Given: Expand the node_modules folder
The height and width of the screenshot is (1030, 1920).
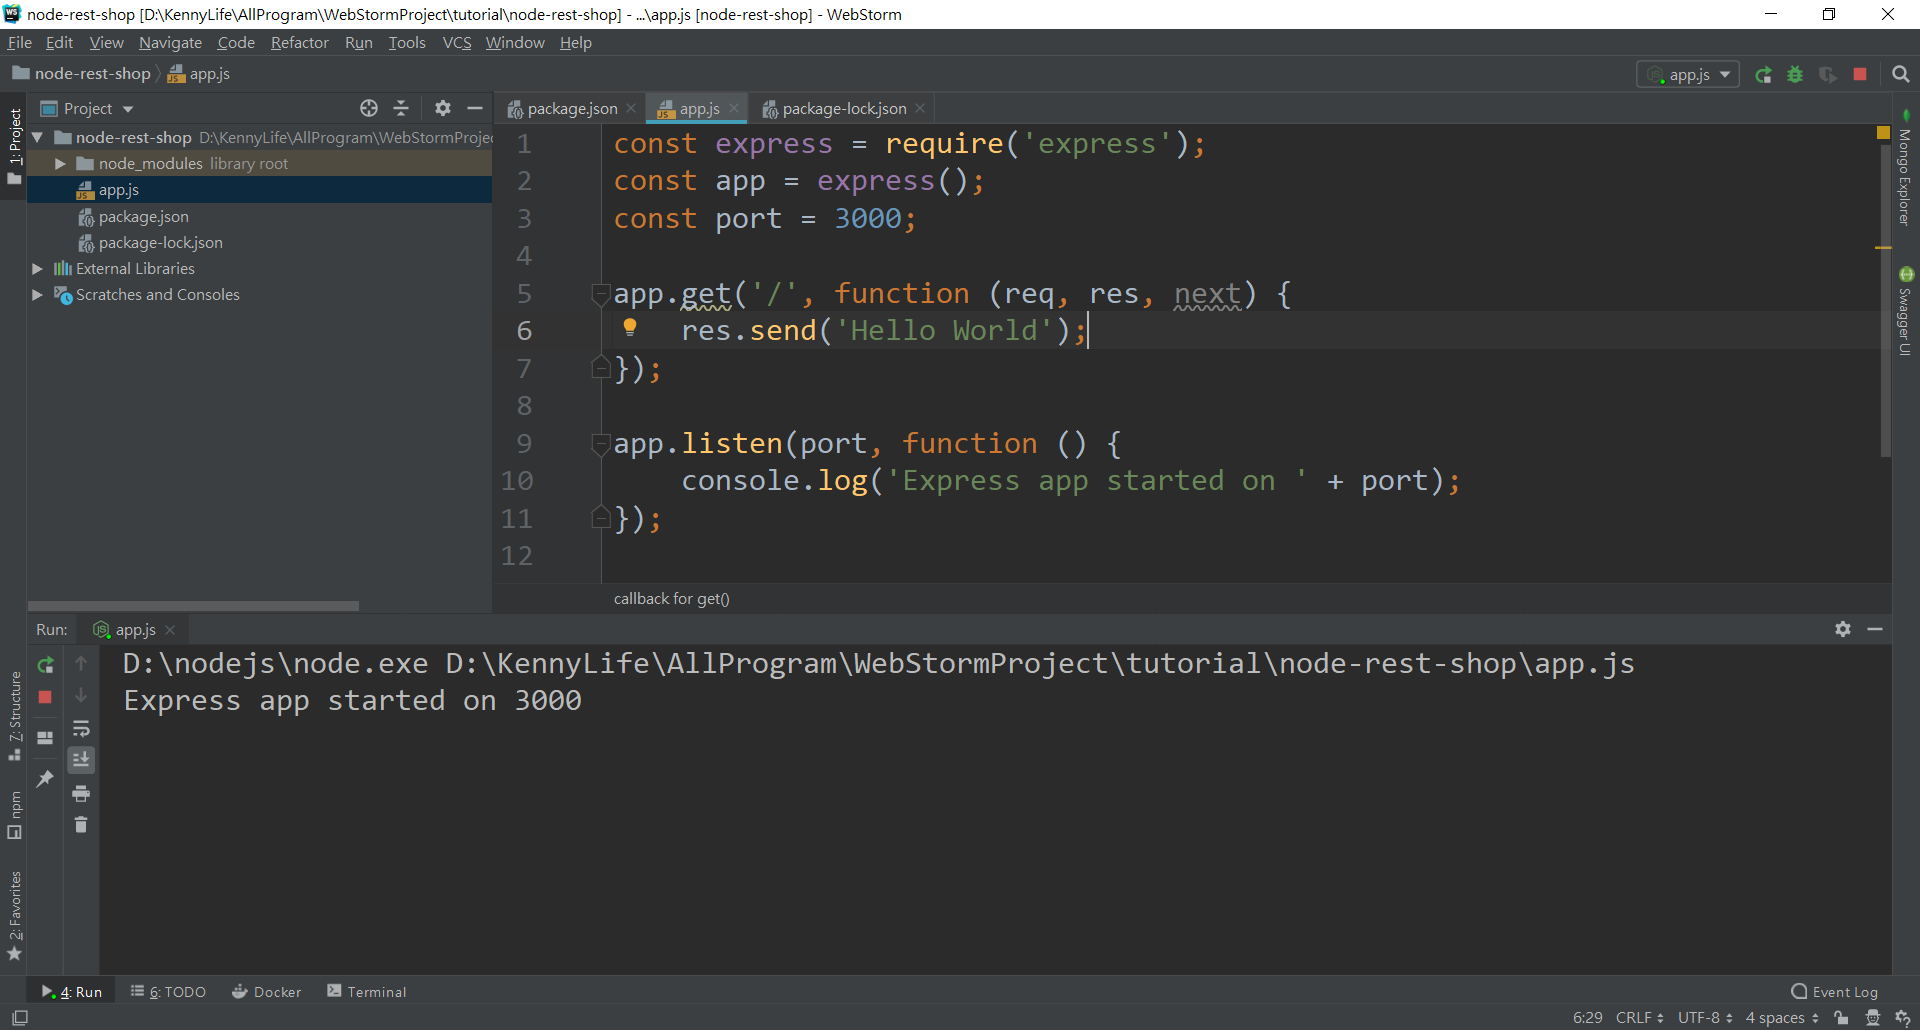Looking at the screenshot, I should [60, 163].
